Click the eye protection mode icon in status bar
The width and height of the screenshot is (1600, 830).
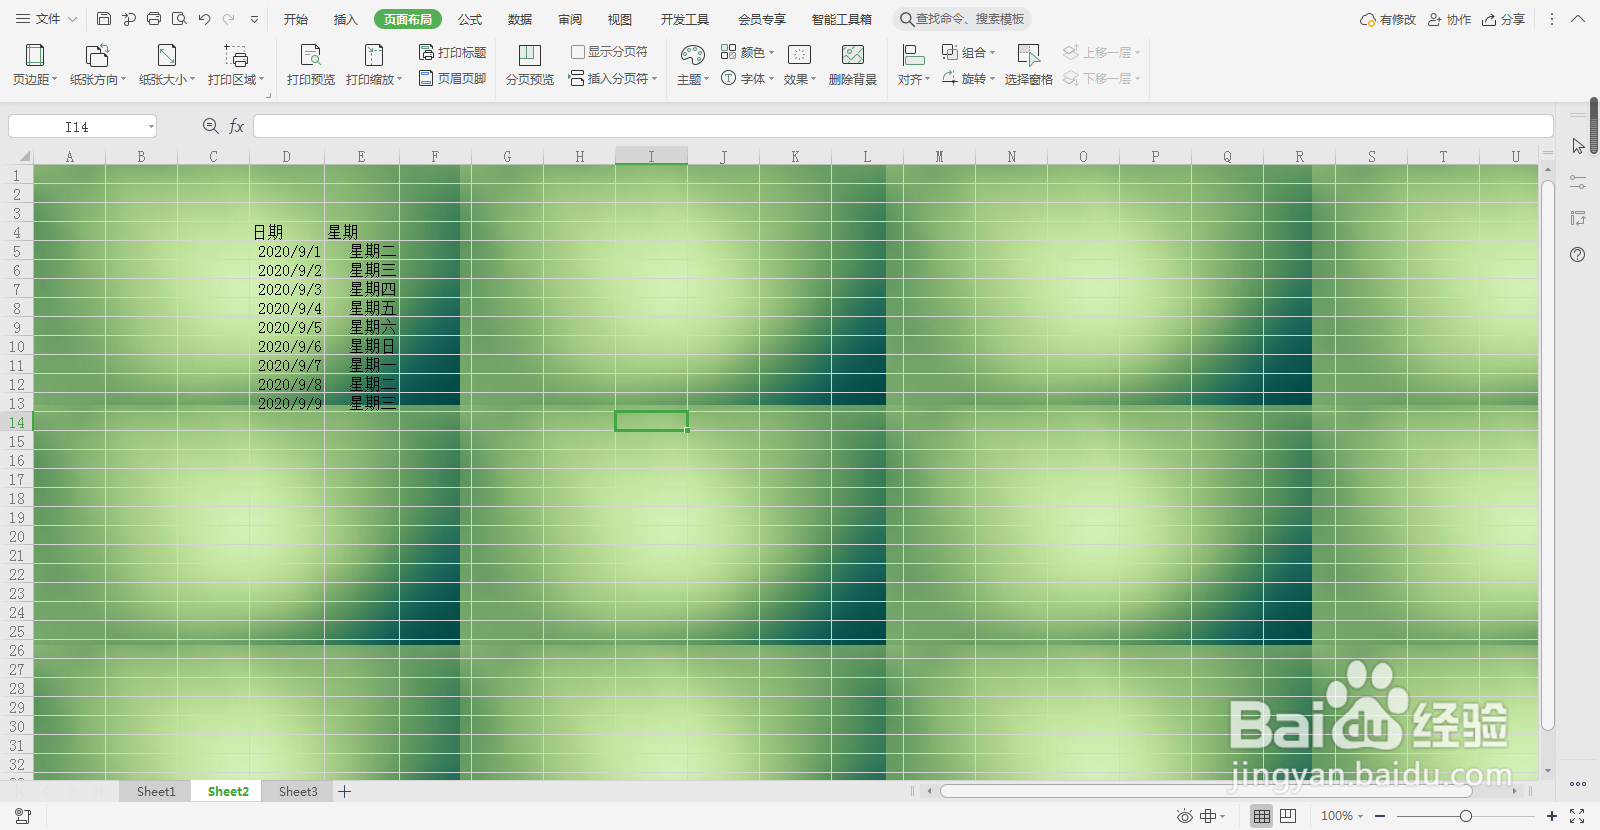(1184, 816)
